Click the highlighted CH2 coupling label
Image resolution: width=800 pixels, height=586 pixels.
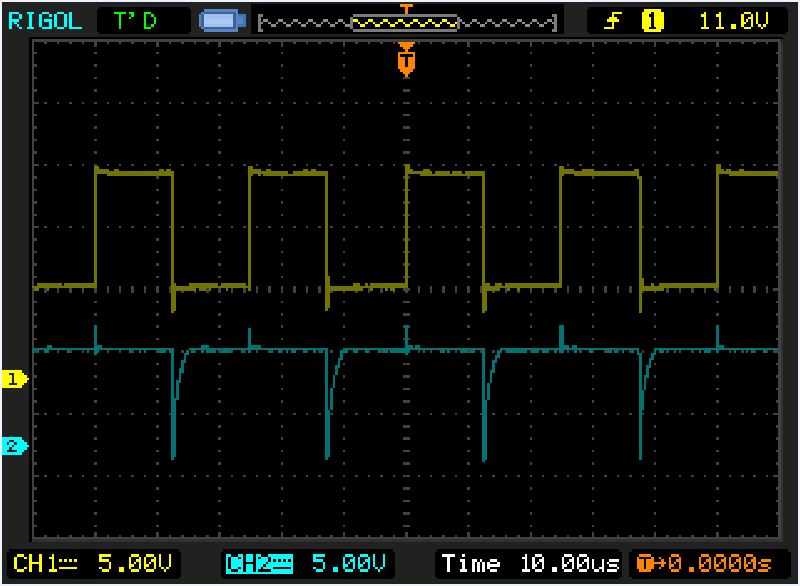[259, 564]
